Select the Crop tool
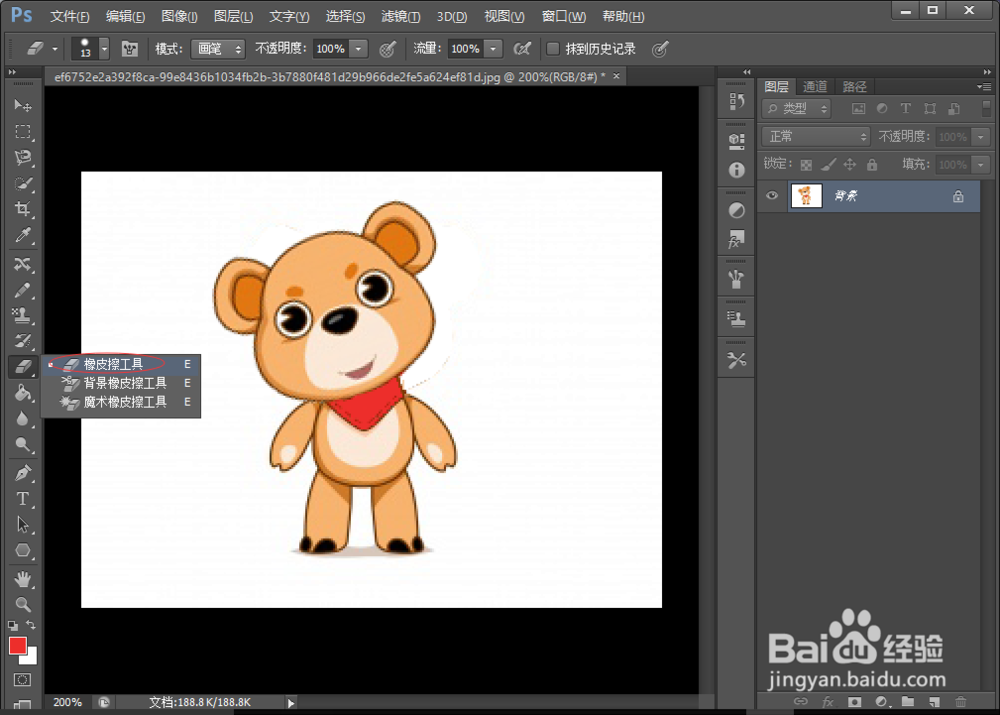This screenshot has width=1000, height=715. 23,209
